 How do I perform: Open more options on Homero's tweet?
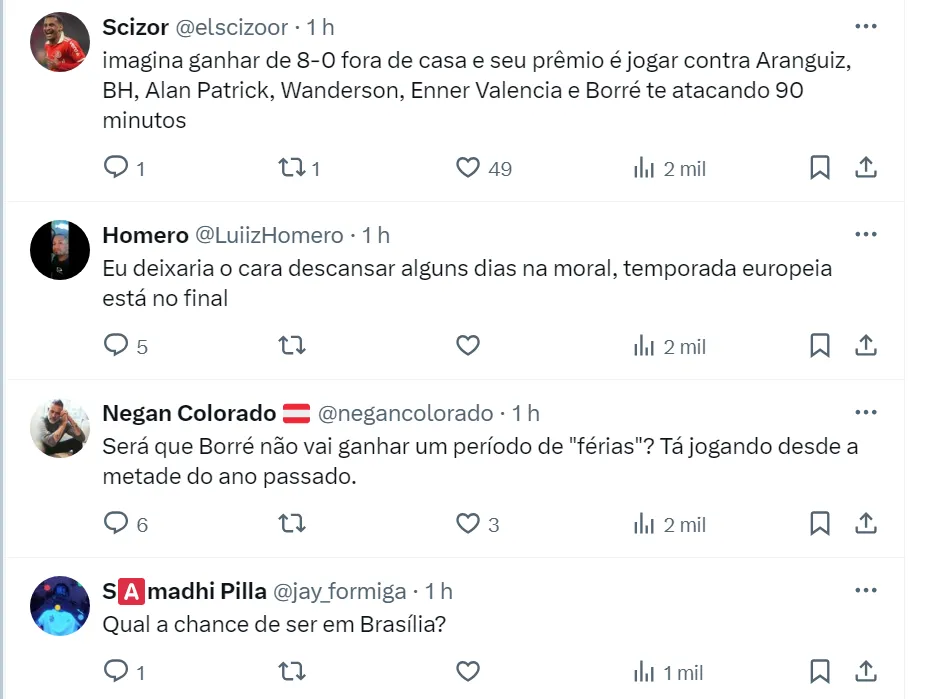tap(865, 235)
